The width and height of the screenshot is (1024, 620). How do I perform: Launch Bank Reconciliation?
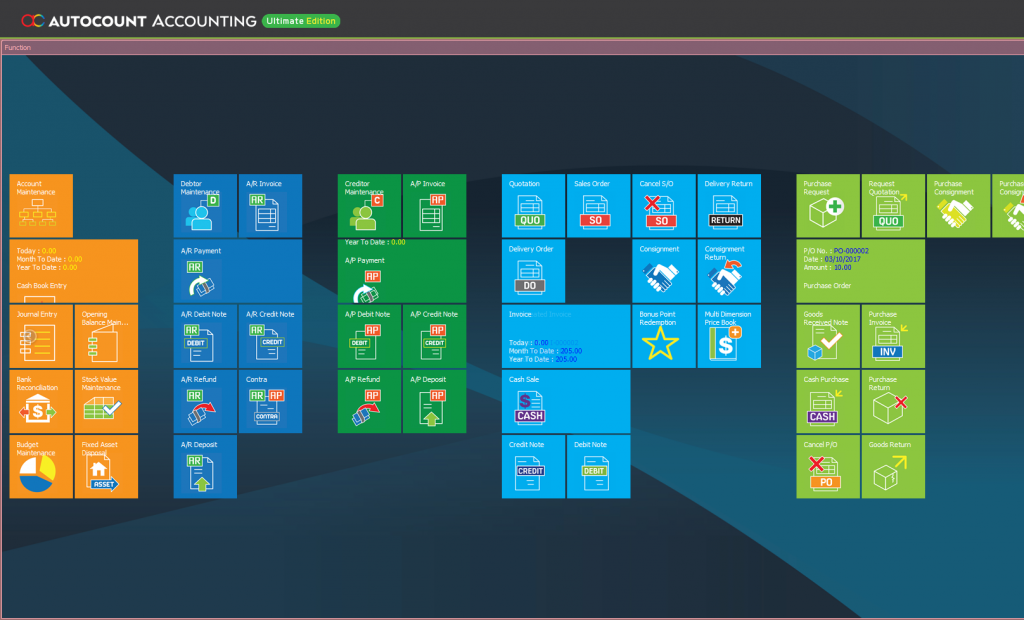[41, 401]
